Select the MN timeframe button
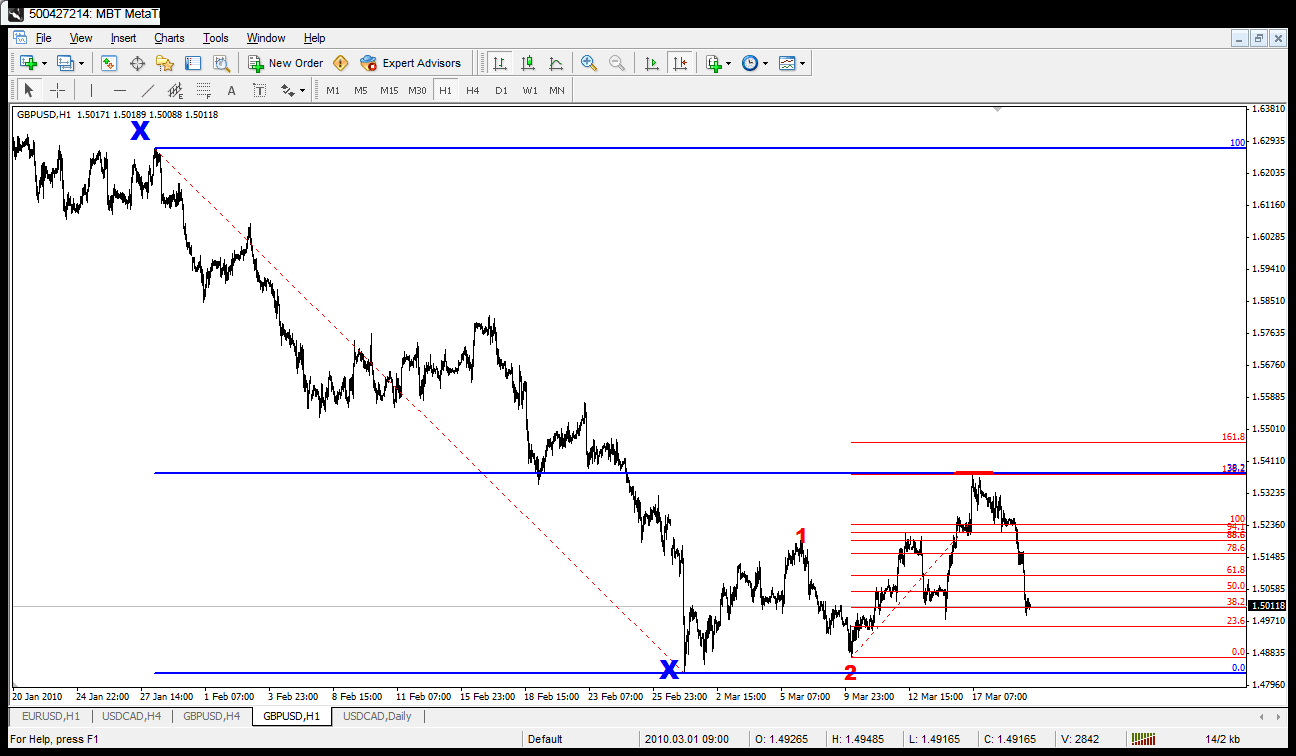This screenshot has height=756, width=1296. click(x=557, y=90)
